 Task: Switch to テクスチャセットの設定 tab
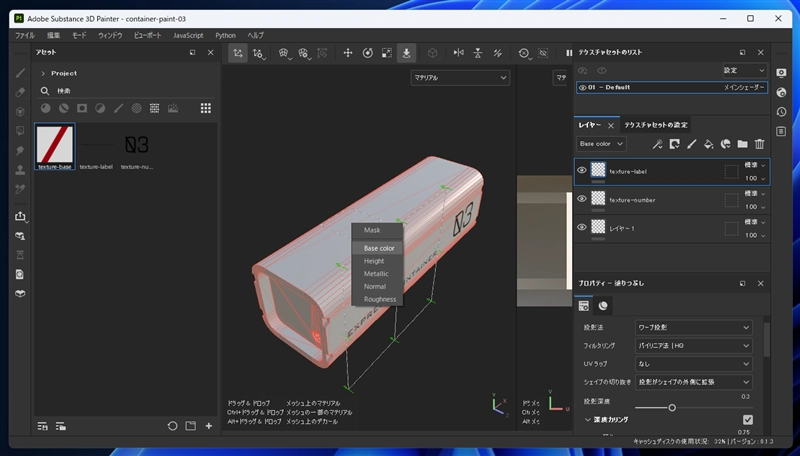[656, 125]
